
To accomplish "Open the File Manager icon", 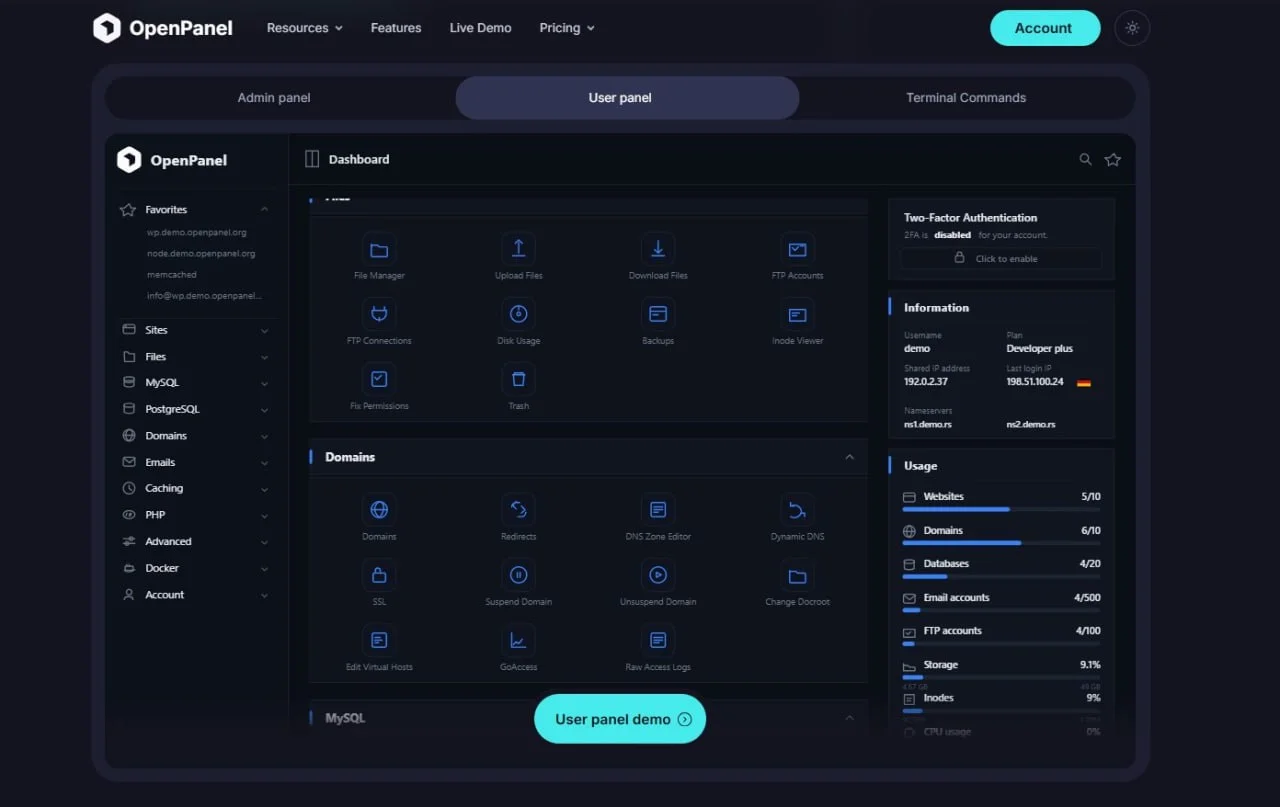I will pos(379,250).
